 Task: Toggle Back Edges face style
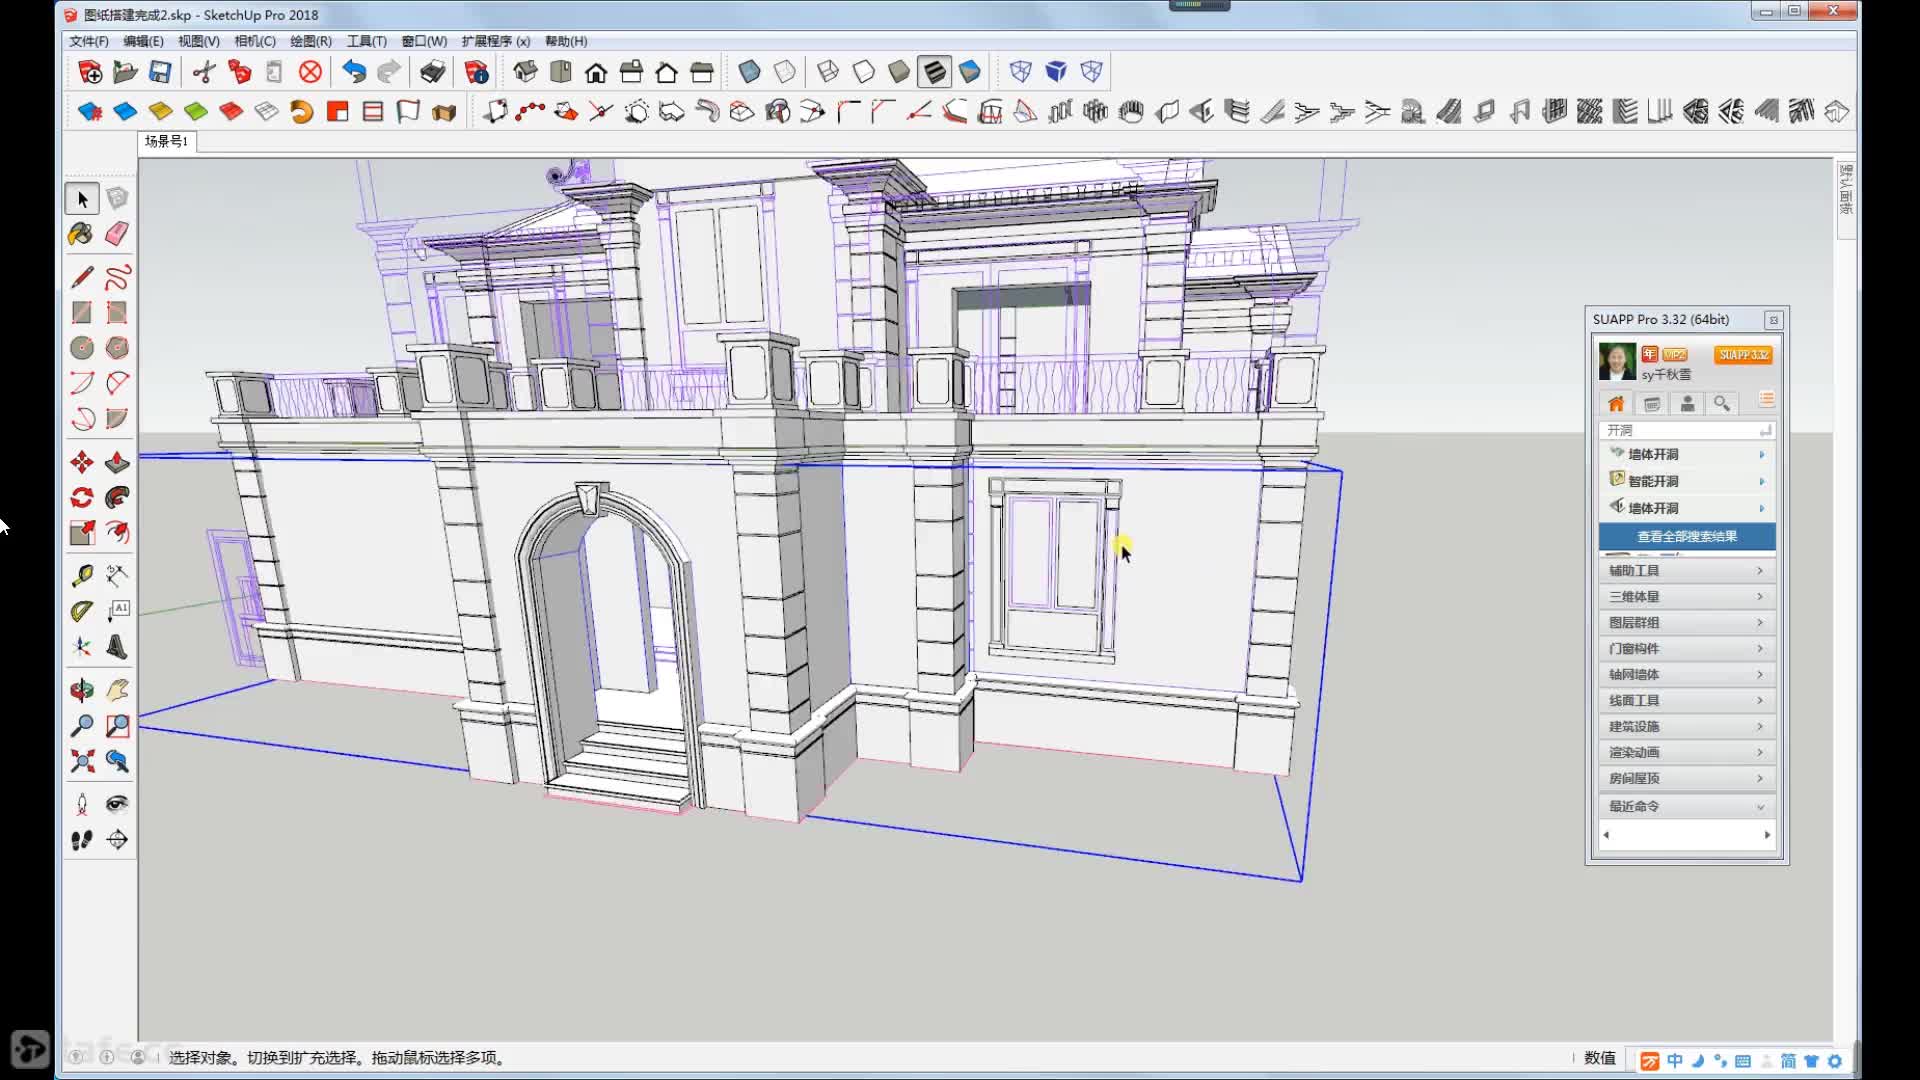(785, 72)
